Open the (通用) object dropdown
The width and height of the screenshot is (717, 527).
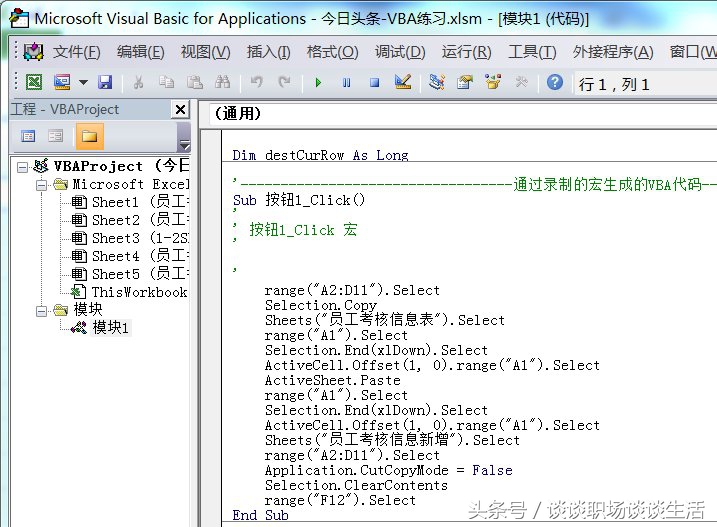[x=463, y=113]
